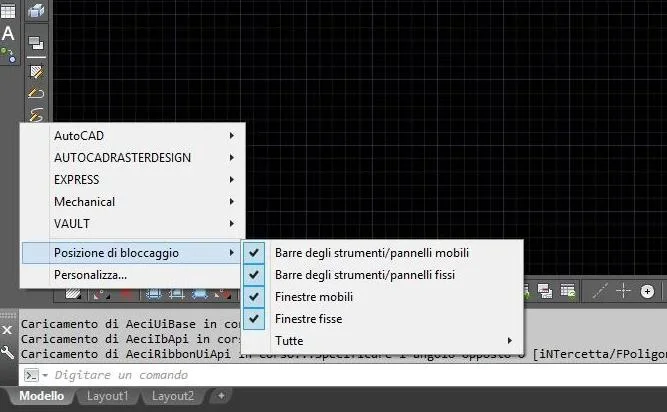Screen dimensions: 667x412
Task: Open EXPRESS toolbars submenu
Action: point(133,180)
